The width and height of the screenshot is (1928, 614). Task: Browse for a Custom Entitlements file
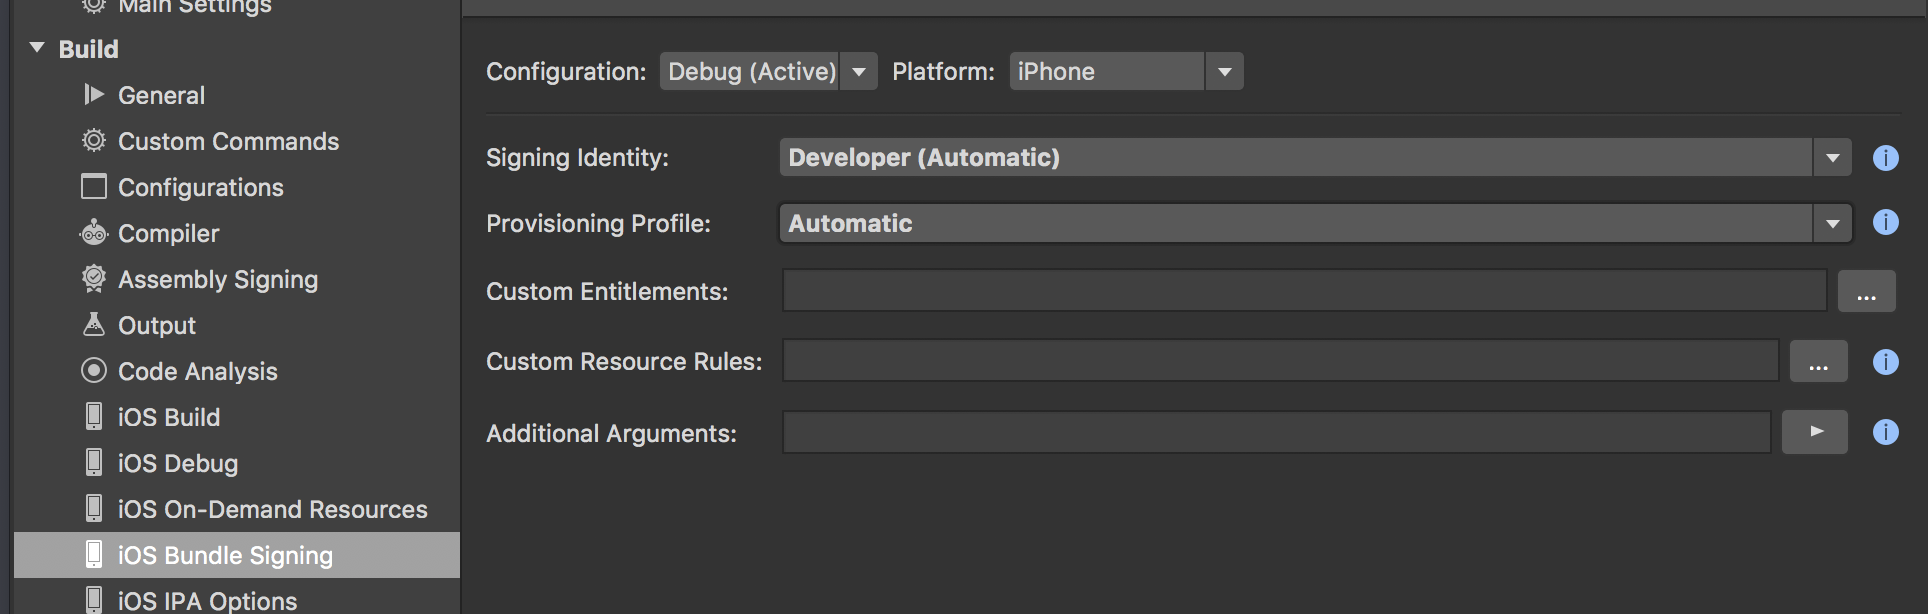tap(1866, 292)
